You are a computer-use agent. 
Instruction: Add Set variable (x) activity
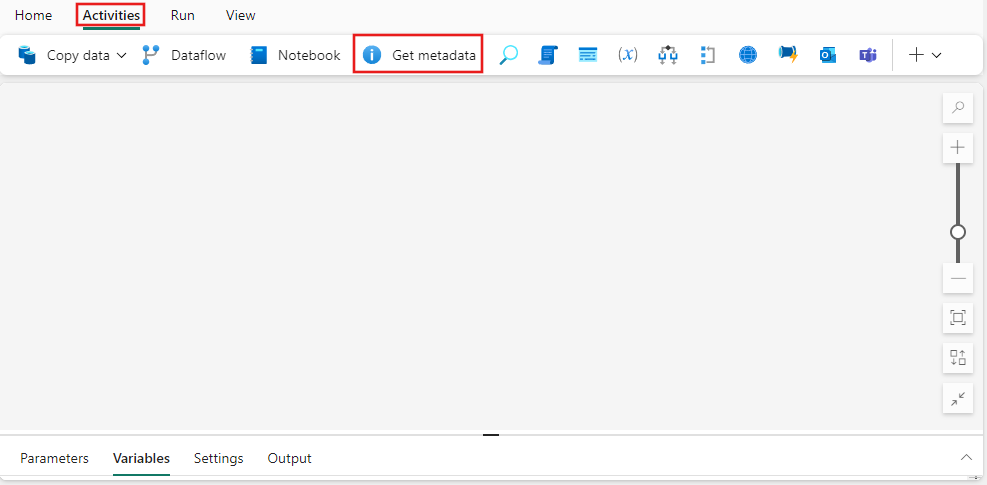click(628, 55)
